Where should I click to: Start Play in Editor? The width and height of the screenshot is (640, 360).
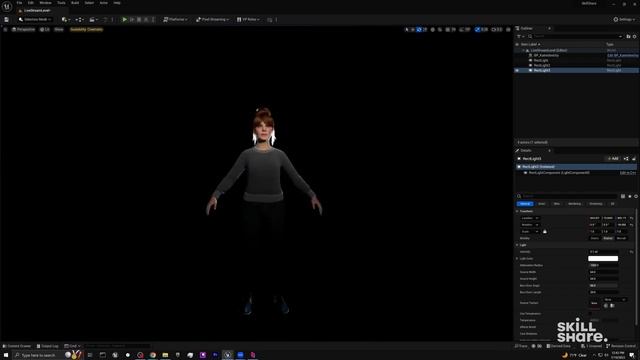click(124, 20)
